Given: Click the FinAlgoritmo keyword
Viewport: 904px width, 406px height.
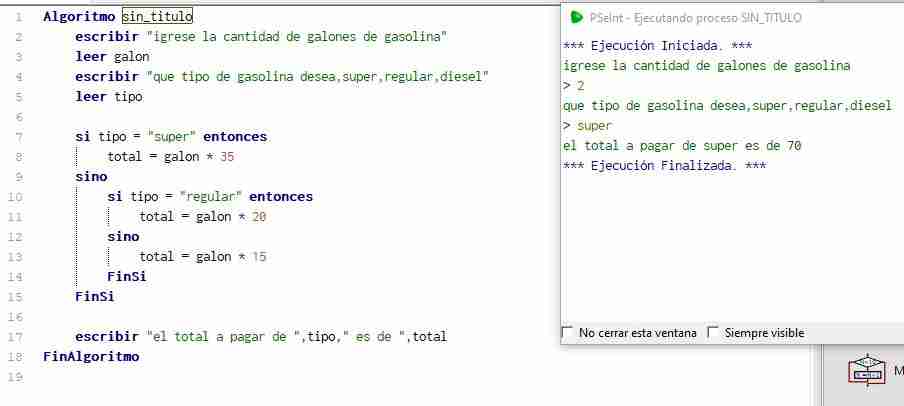Looking at the screenshot, I should point(91,356).
